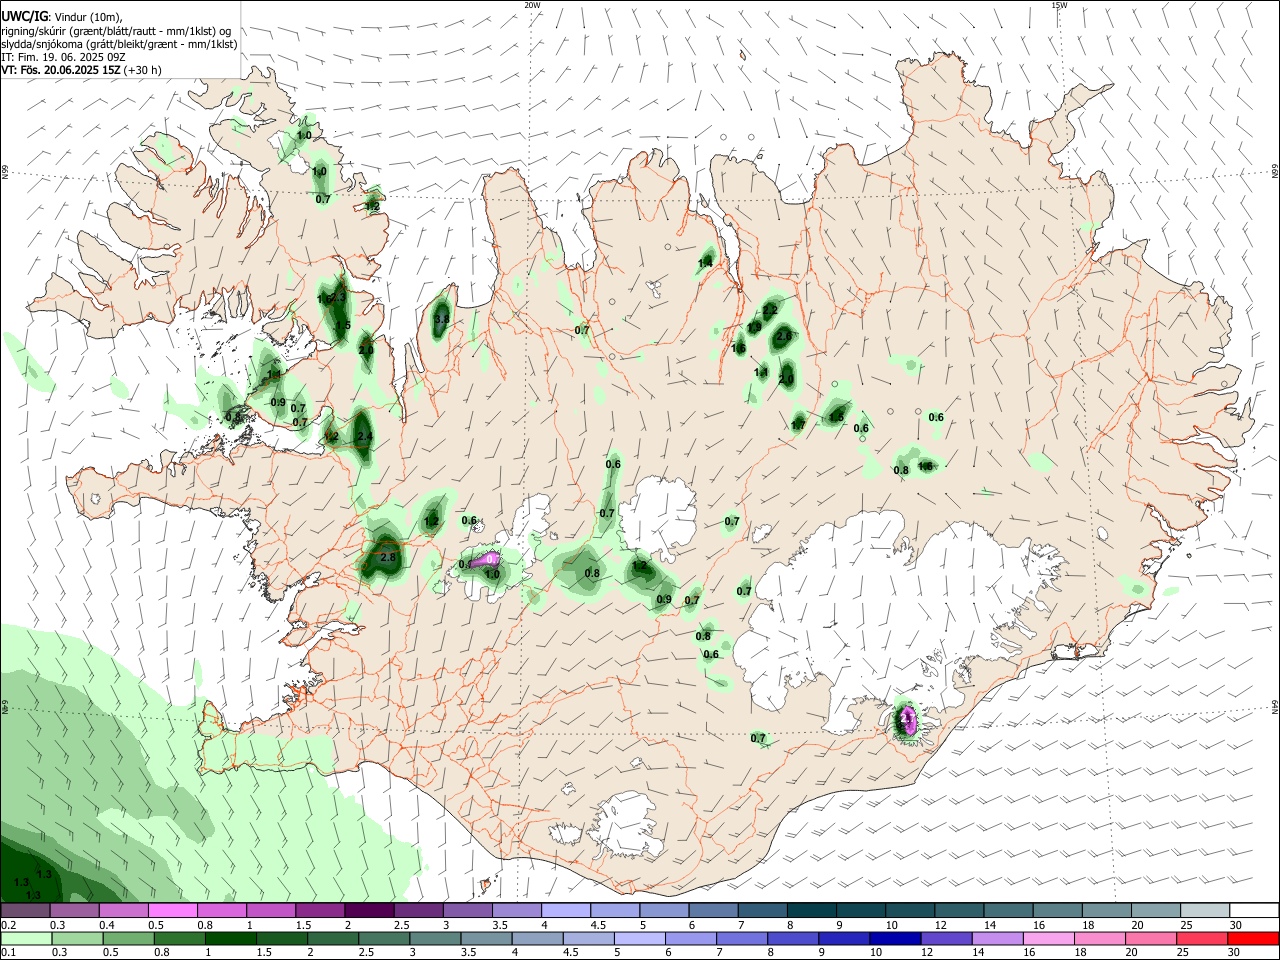The width and height of the screenshot is (1280, 960).
Task: Click the deep blue 10 swatch in lower legend
Action: (x=894, y=939)
